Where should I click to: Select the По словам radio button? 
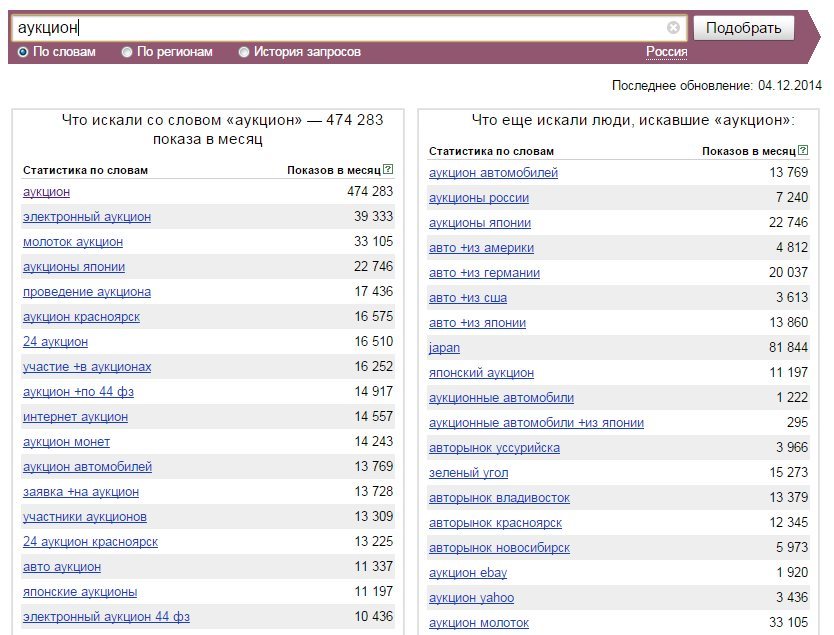click(23, 52)
